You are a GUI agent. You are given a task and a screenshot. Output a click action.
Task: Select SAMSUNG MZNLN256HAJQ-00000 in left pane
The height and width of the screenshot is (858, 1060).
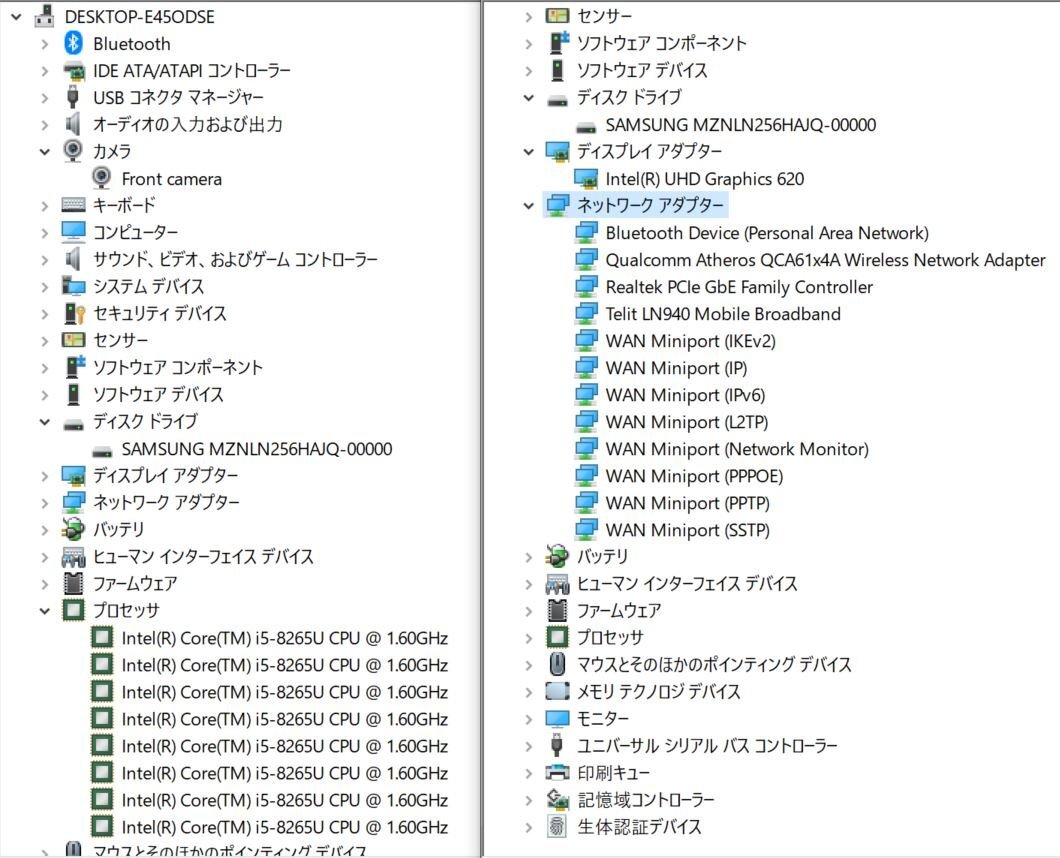click(x=257, y=449)
